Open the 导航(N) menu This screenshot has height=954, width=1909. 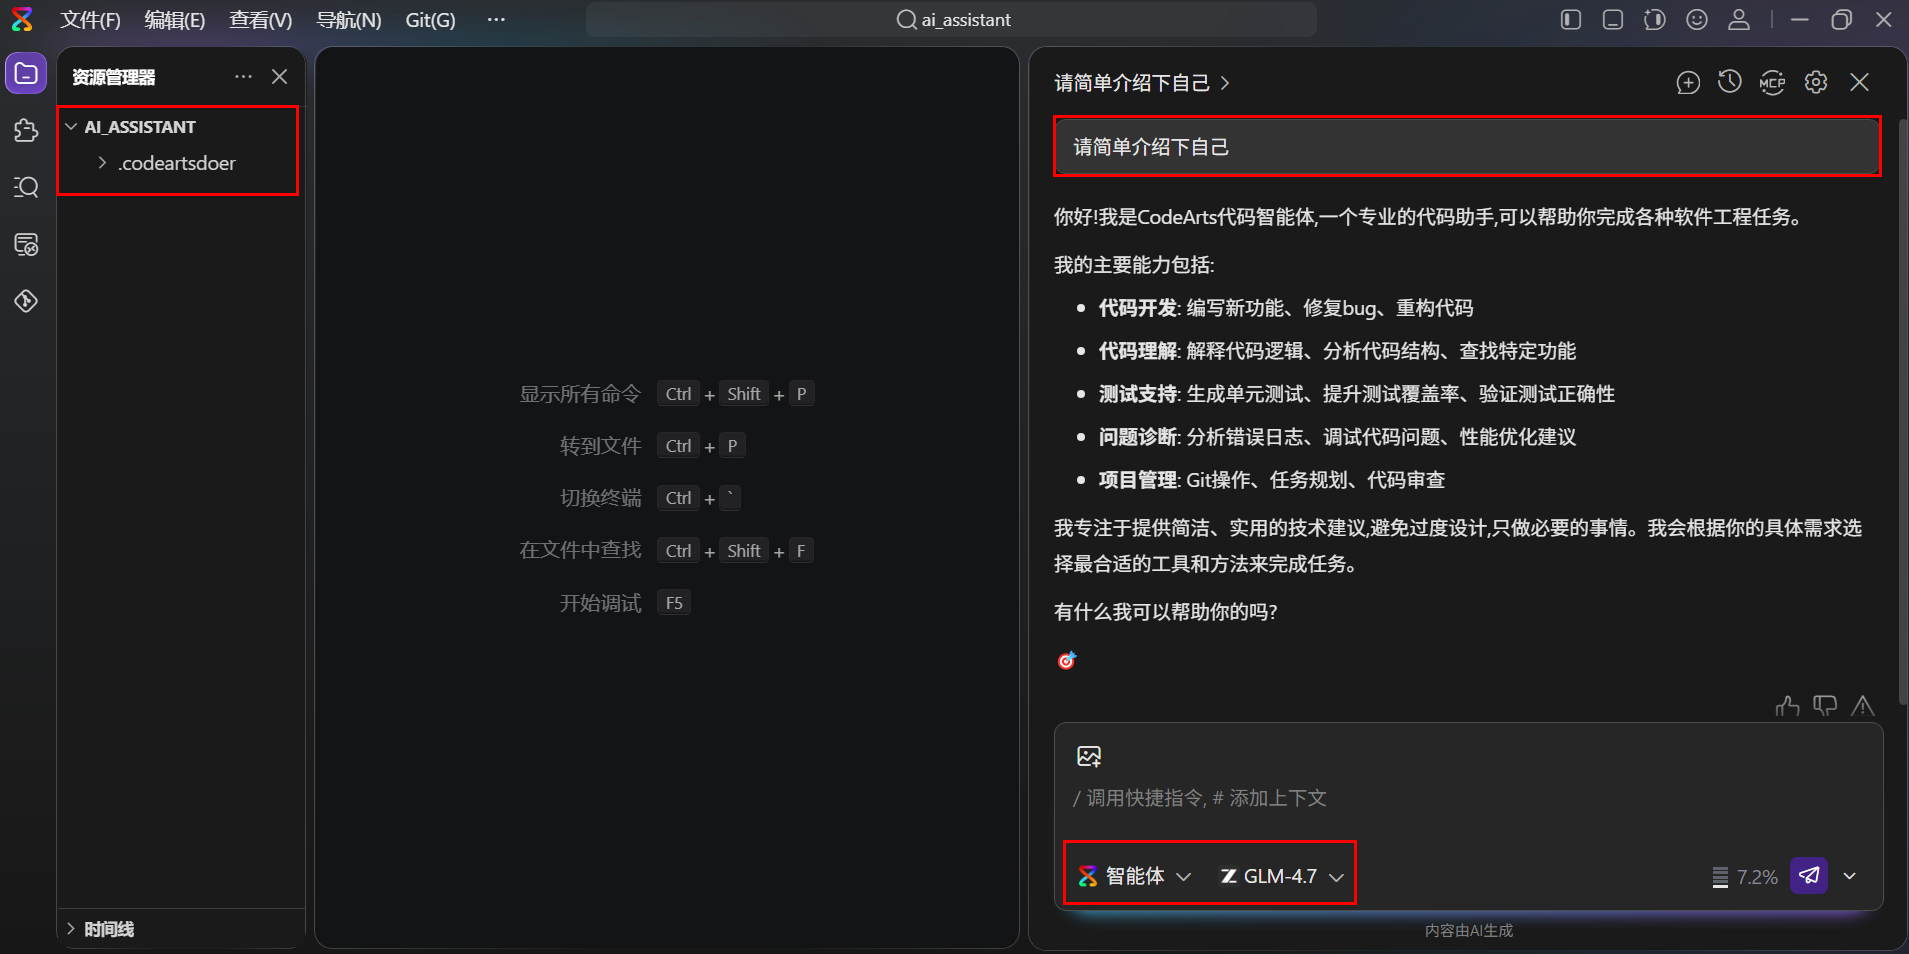348,20
